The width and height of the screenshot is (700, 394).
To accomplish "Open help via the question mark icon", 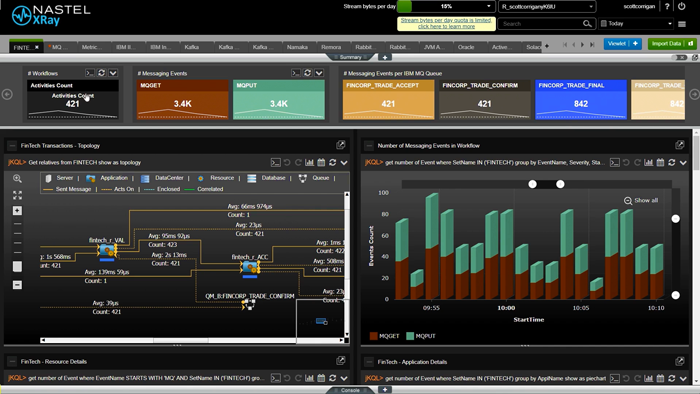I will 667,6.
